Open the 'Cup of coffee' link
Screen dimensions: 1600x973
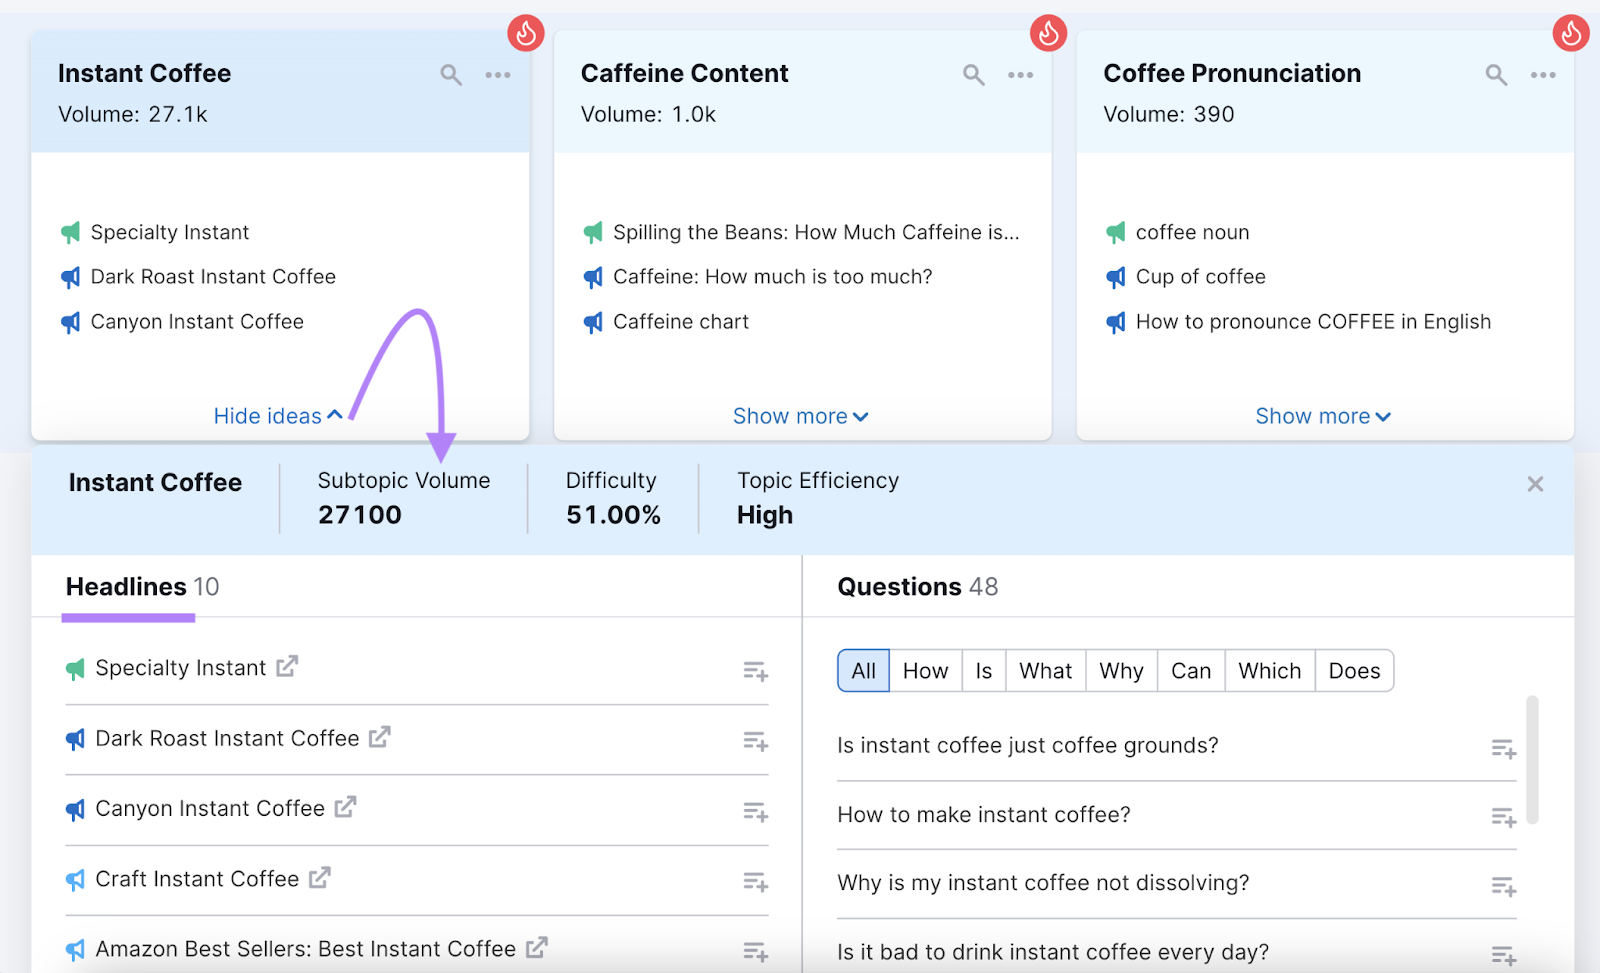tap(1200, 277)
